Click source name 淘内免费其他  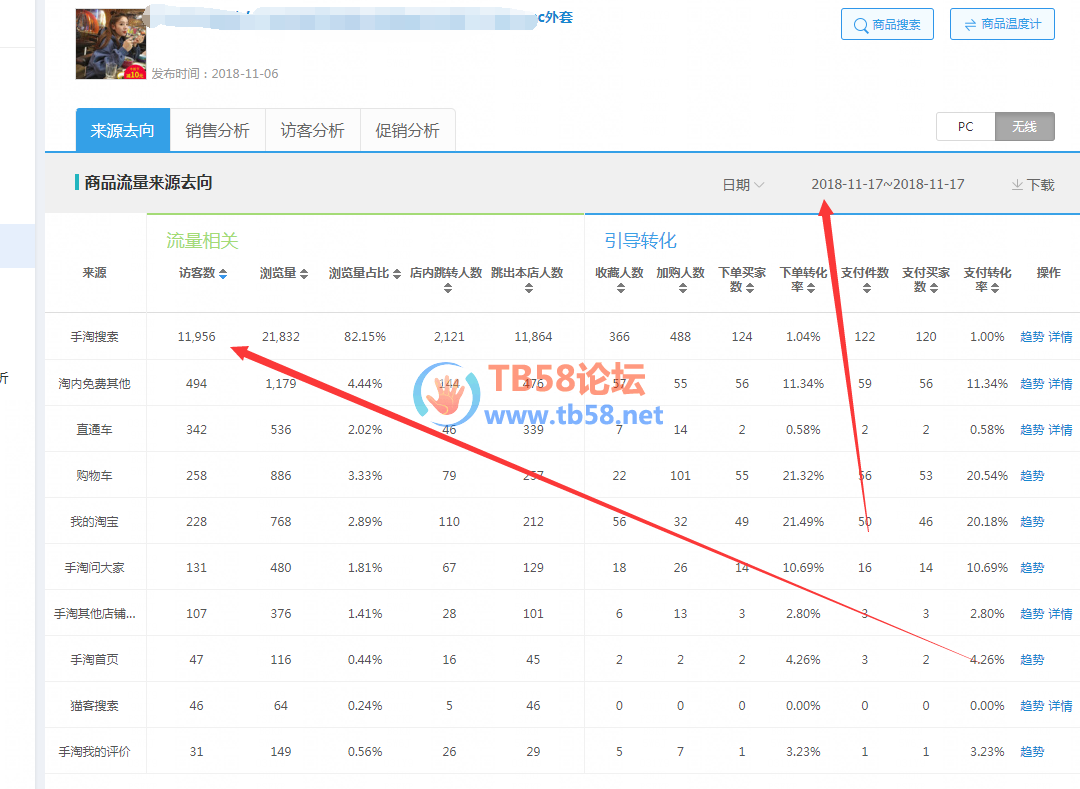(94, 383)
